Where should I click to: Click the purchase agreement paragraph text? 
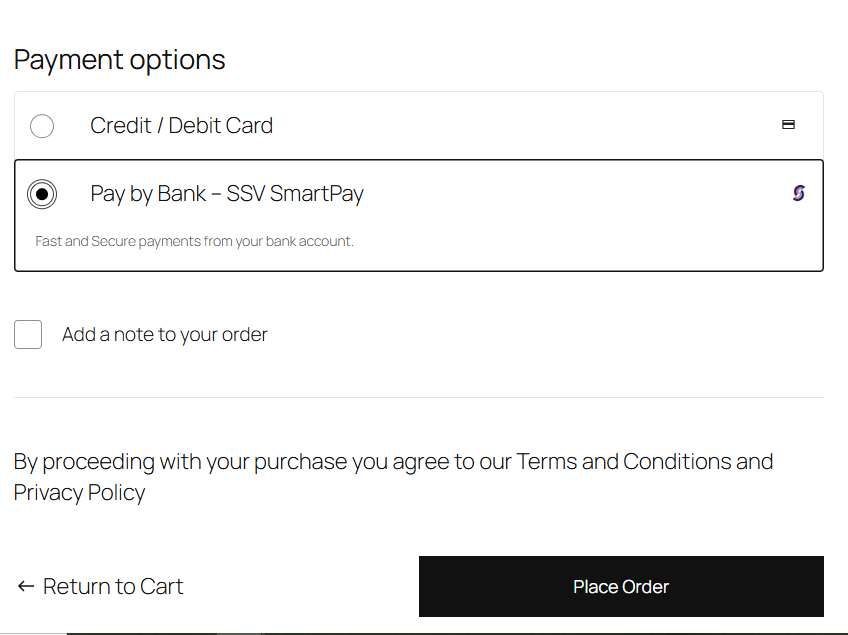pyautogui.click(x=393, y=476)
